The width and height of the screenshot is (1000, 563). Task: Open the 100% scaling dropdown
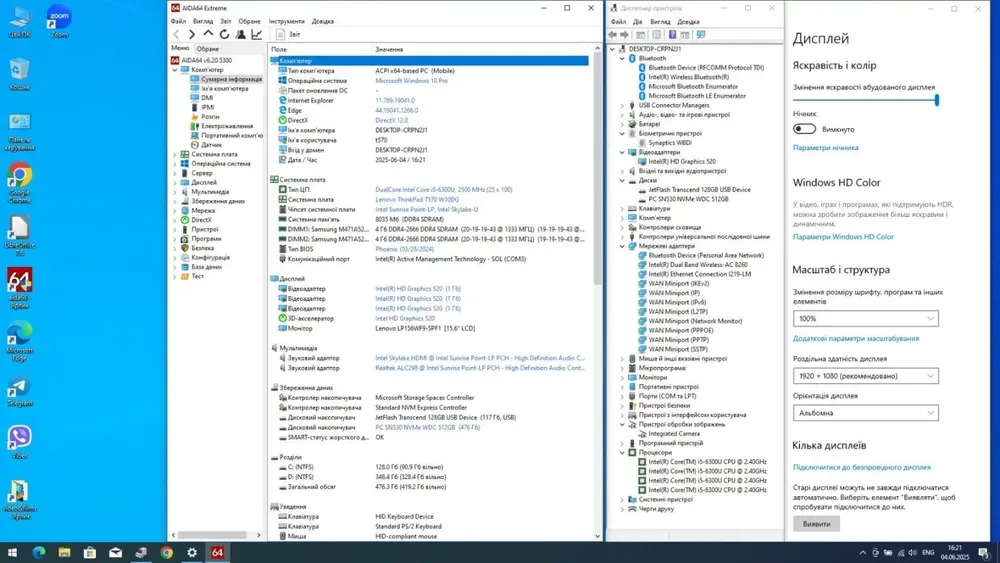point(865,318)
